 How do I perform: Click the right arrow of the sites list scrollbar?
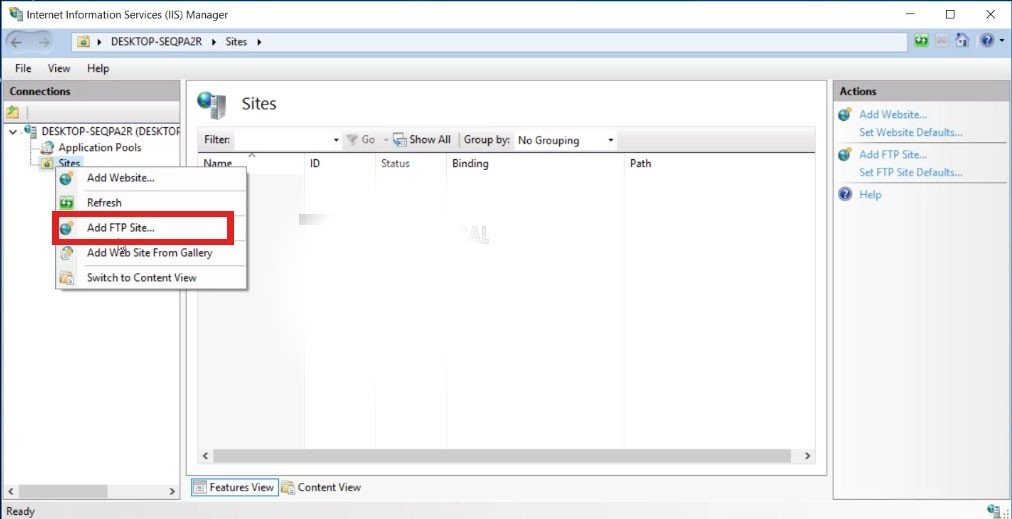(x=807, y=456)
